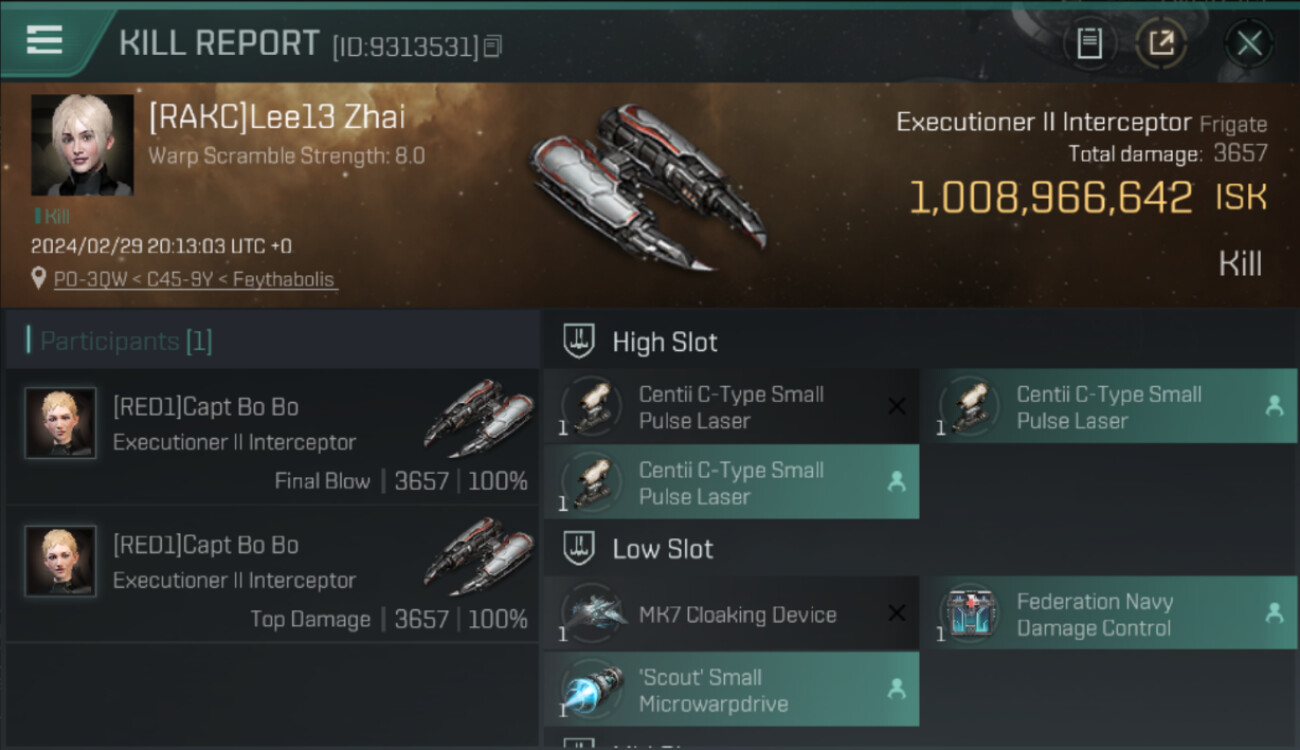Viewport: 1300px width, 750px height.
Task: Click the clipboard notes icon
Action: tap(1089, 43)
